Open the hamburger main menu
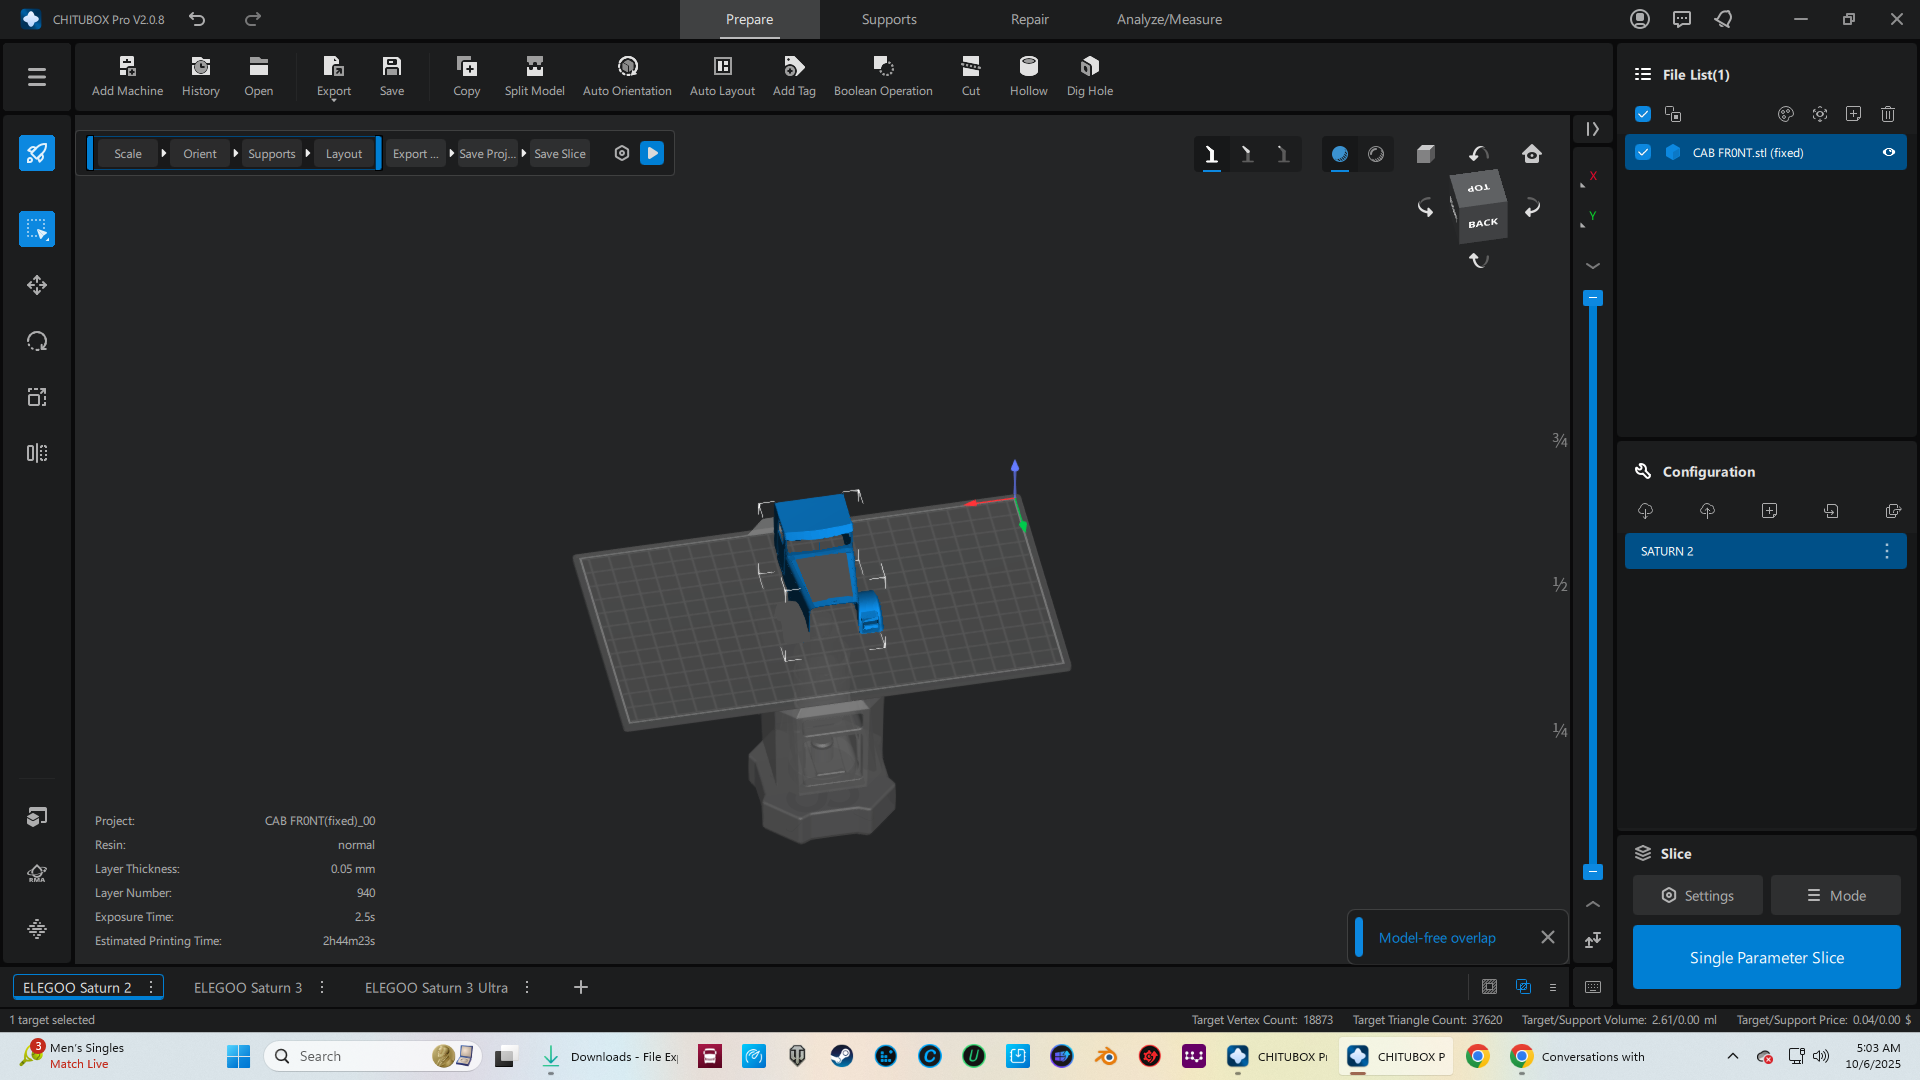This screenshot has height=1080, width=1920. click(x=37, y=77)
